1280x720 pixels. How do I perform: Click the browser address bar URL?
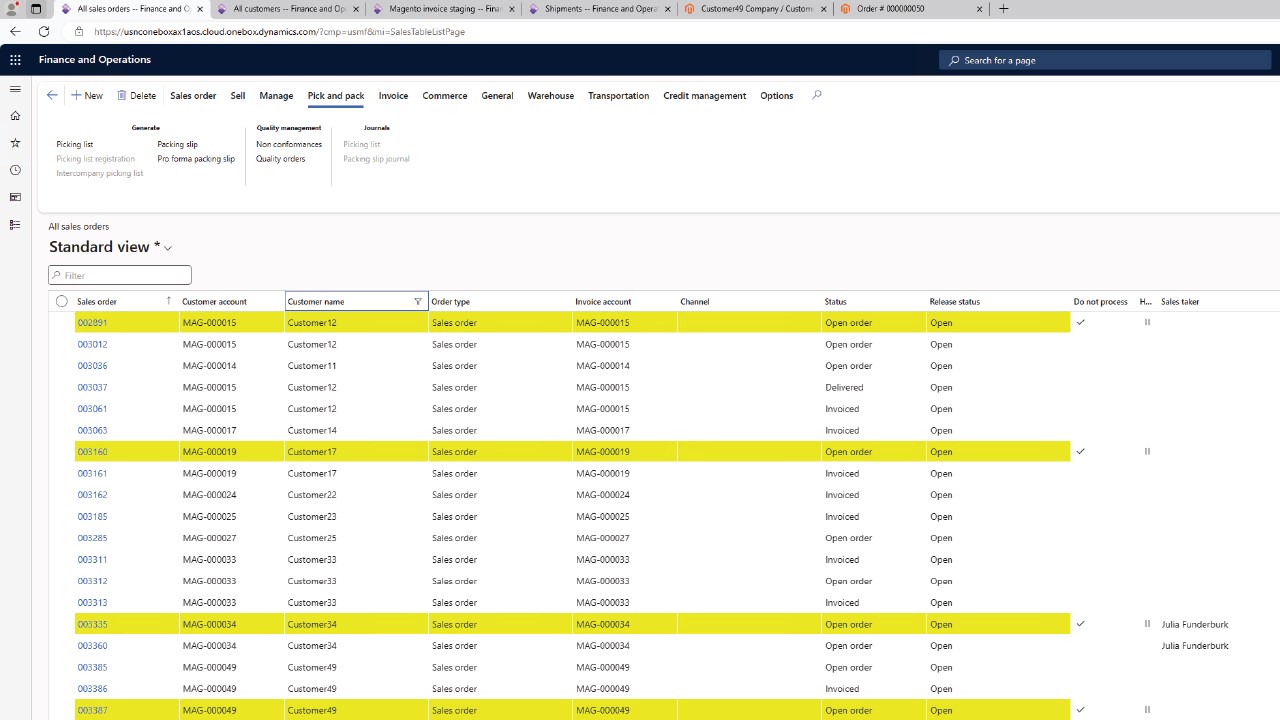[279, 31]
